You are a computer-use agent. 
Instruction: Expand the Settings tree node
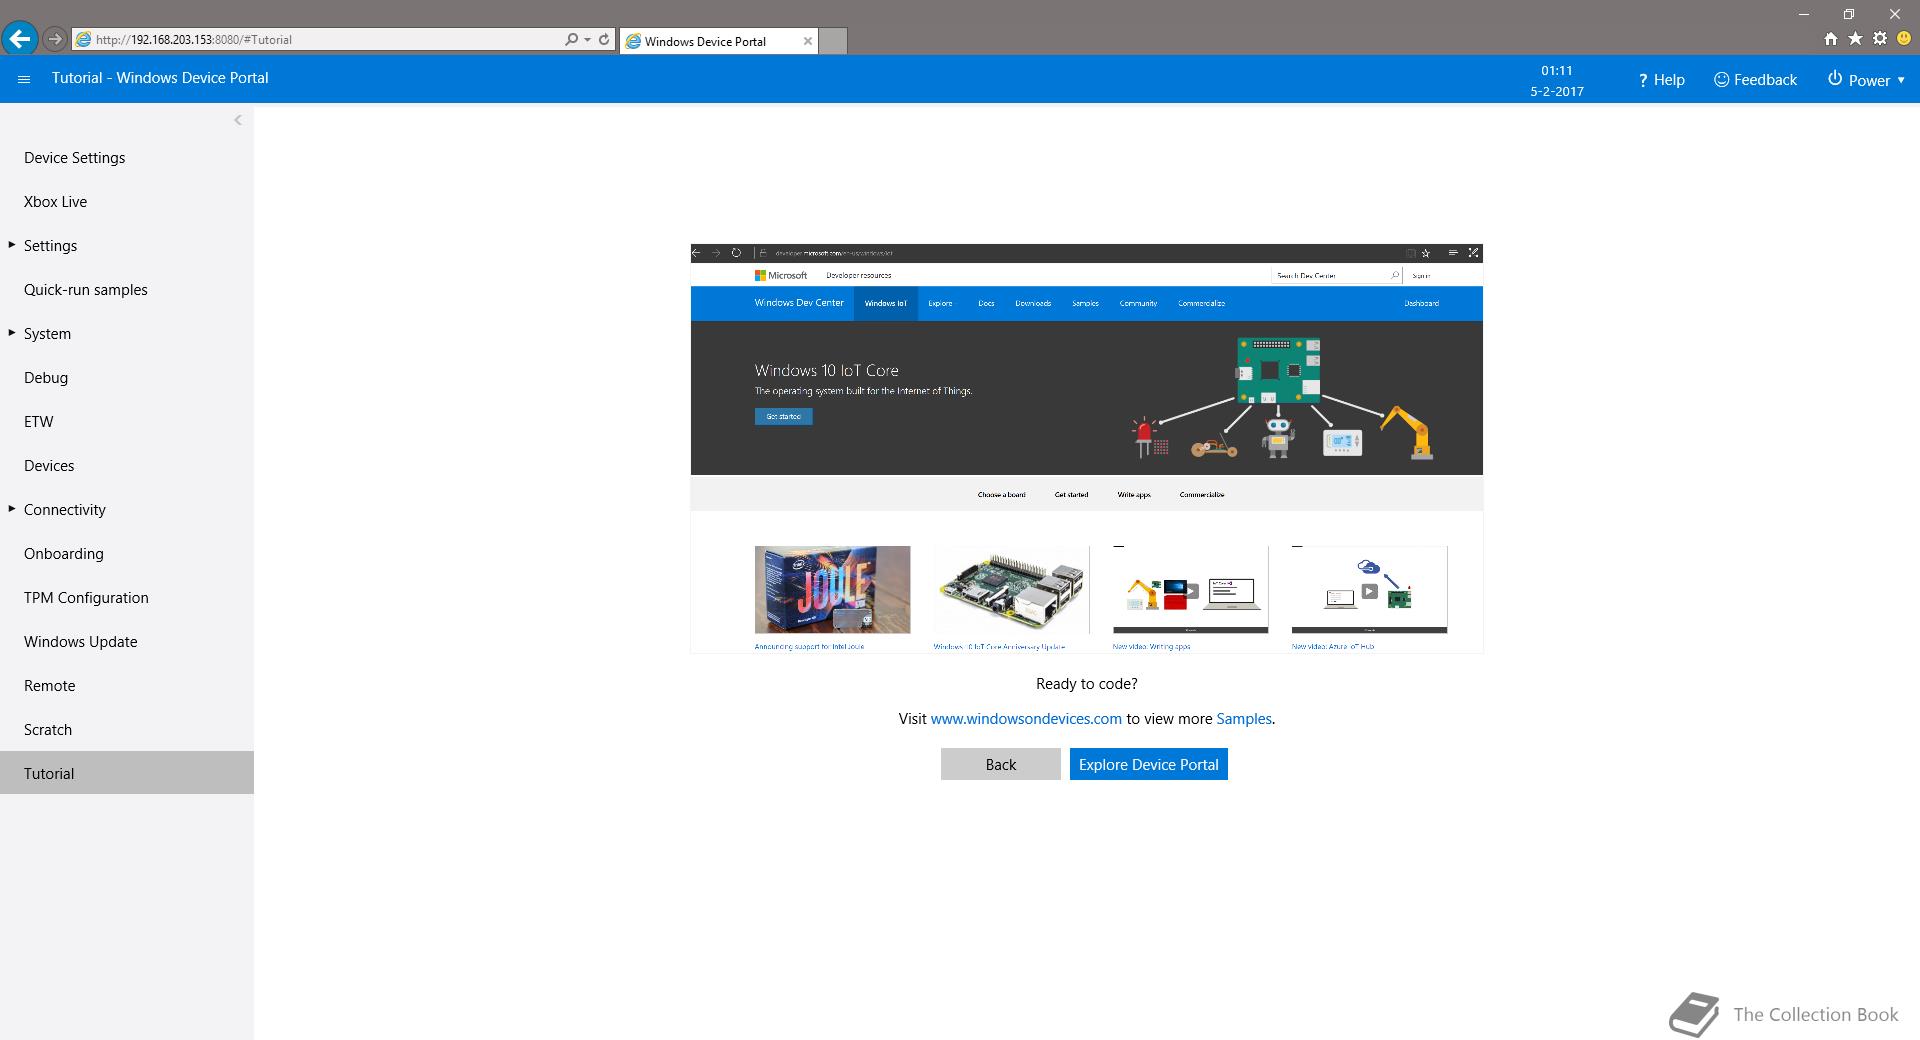[x=12, y=245]
